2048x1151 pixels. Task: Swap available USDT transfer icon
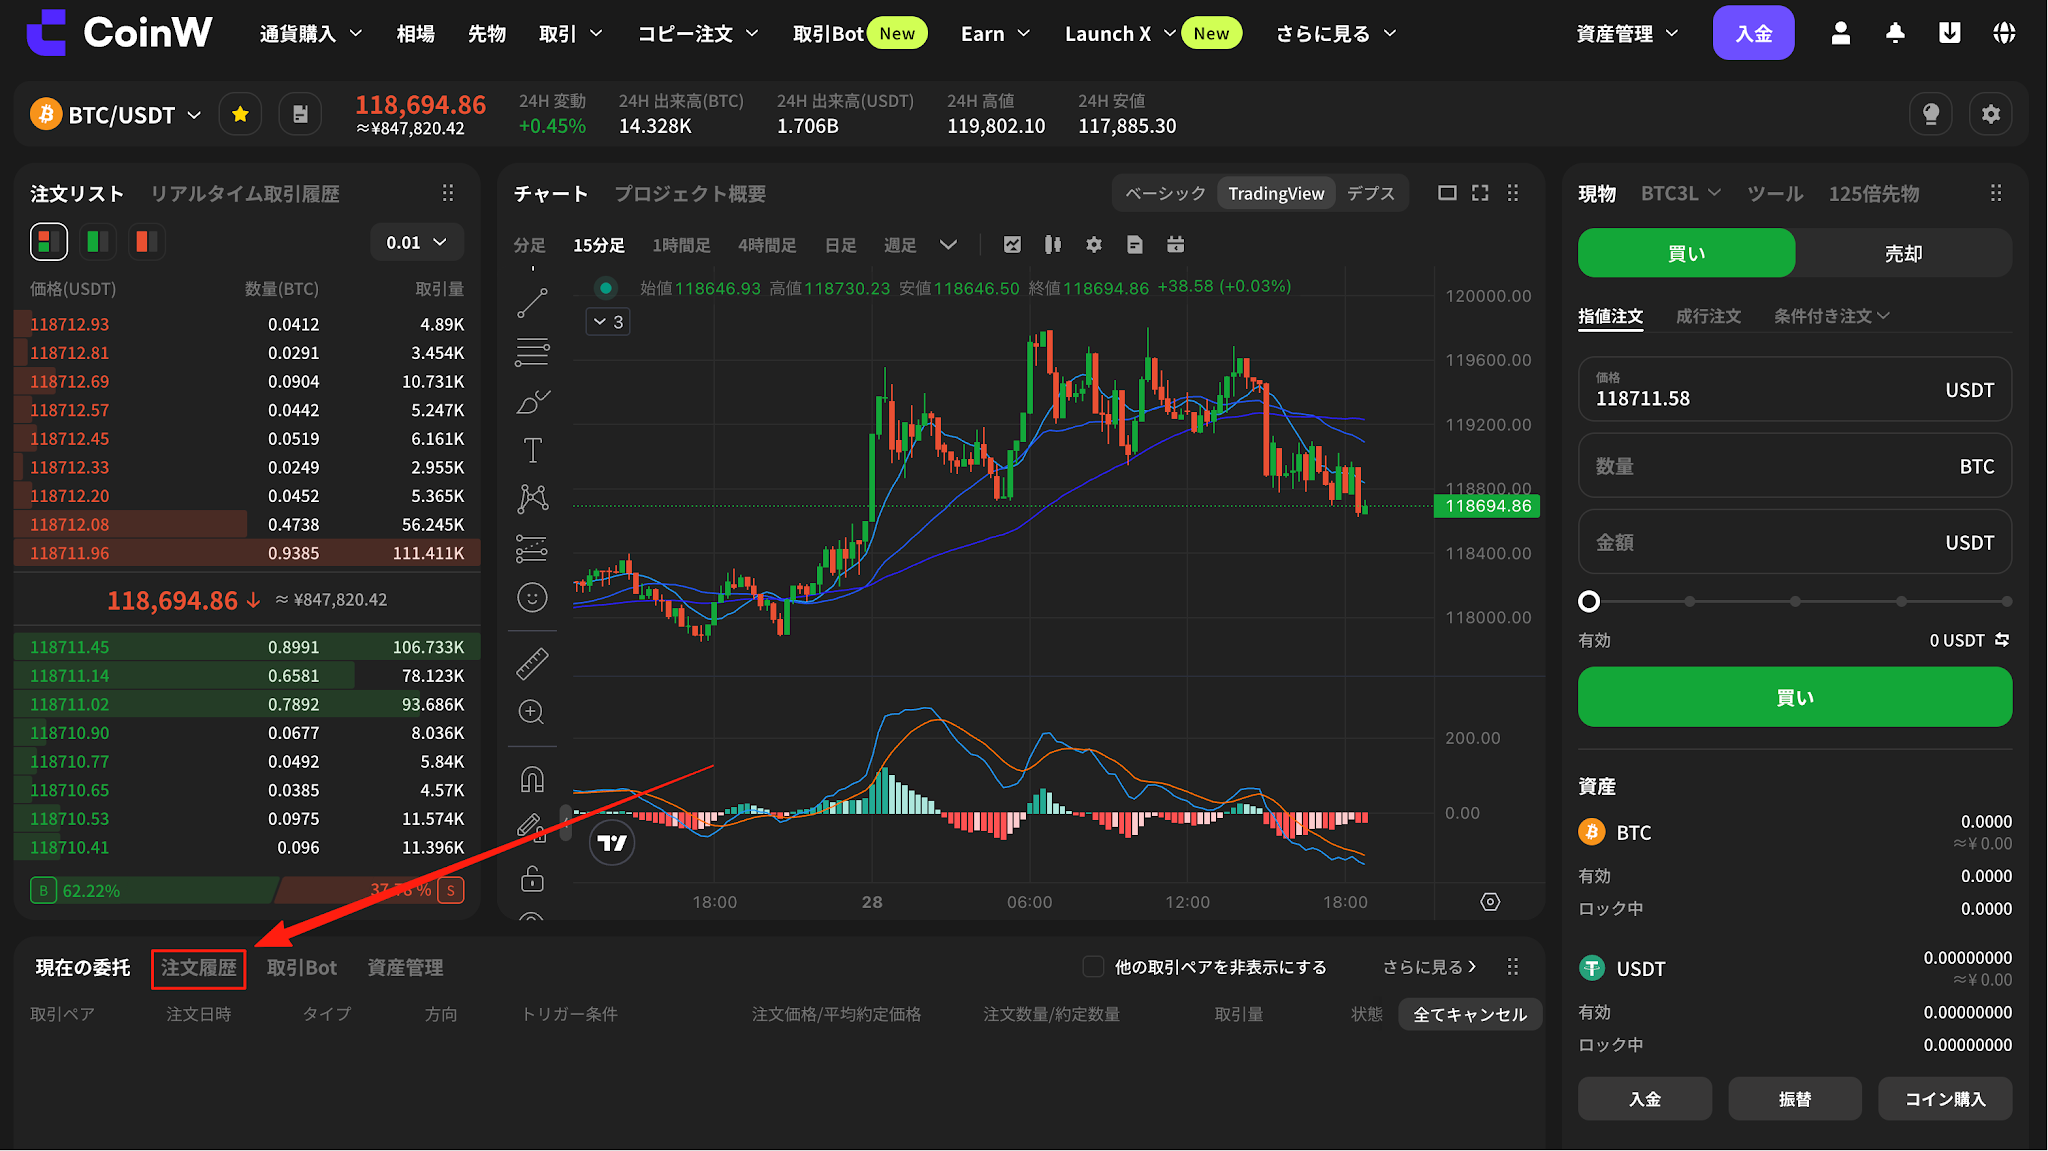[x=2002, y=639]
